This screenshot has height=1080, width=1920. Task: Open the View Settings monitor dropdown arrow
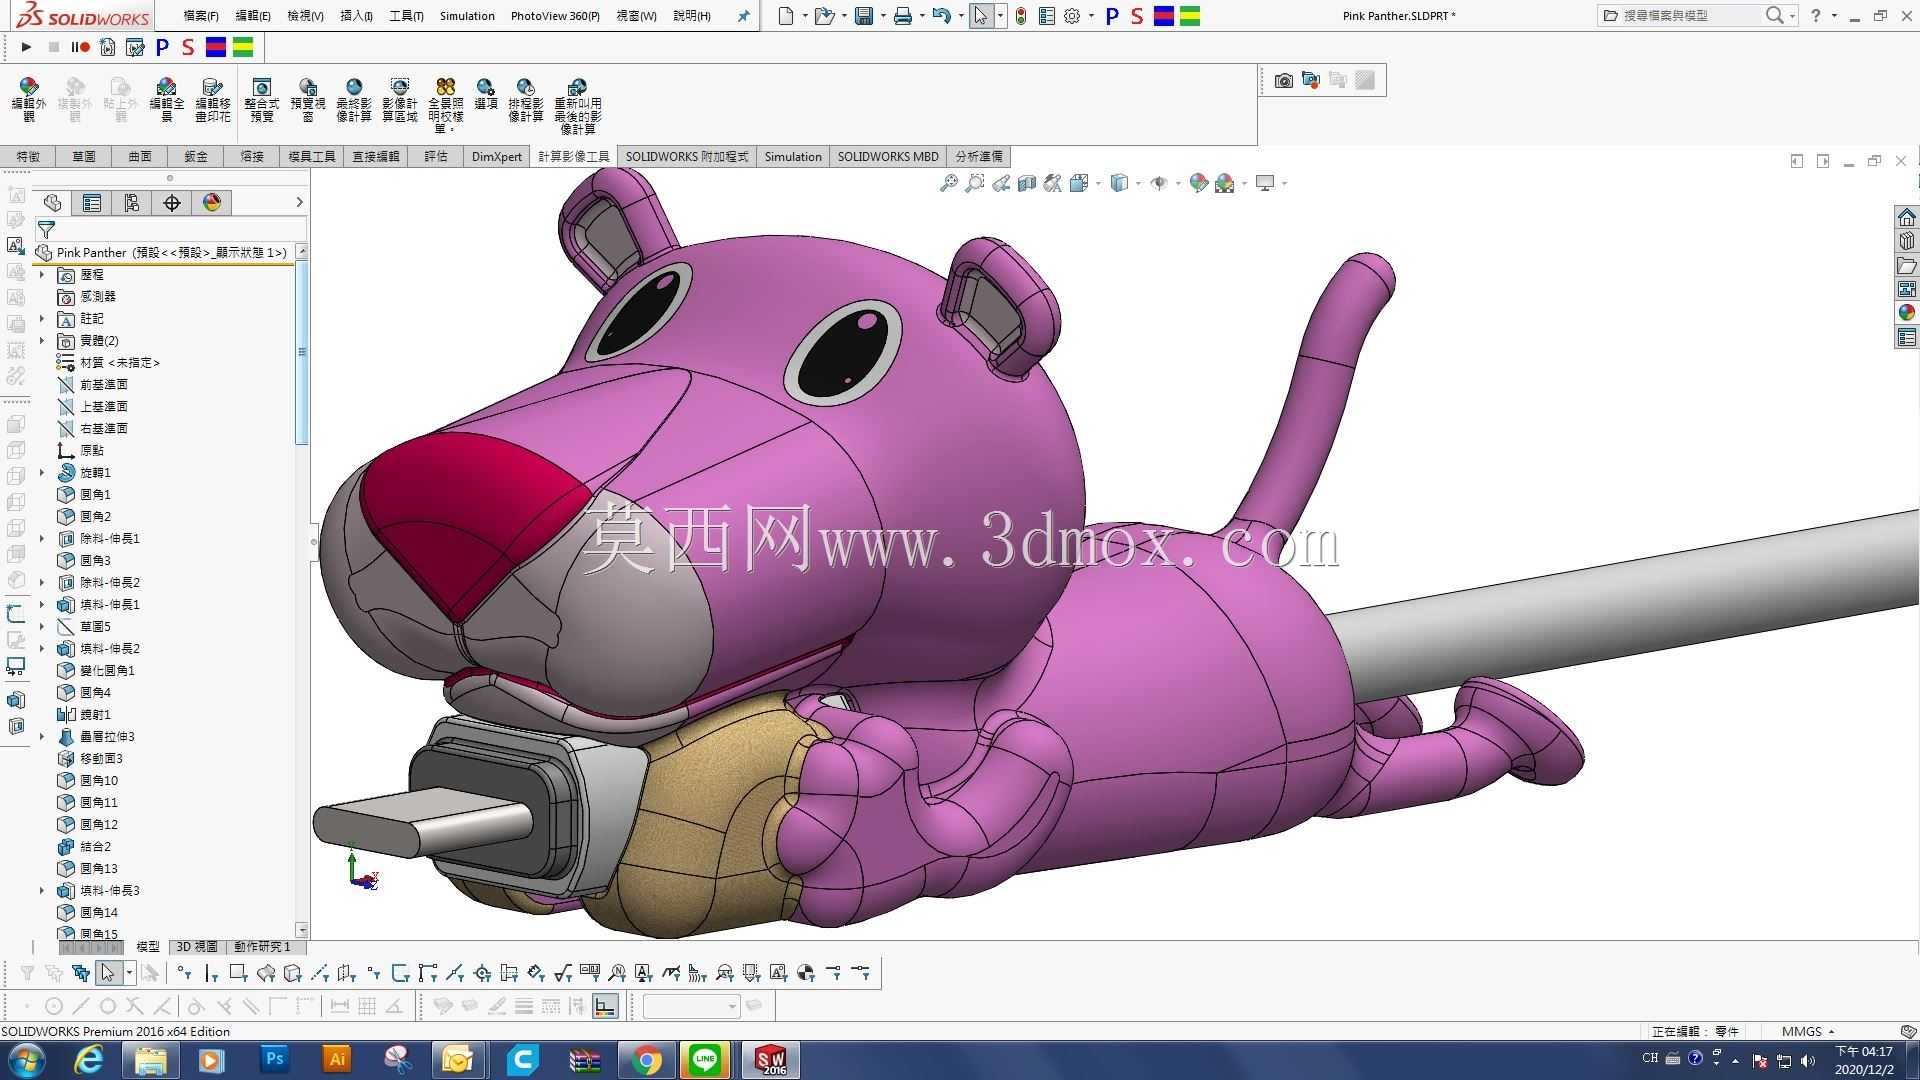pyautogui.click(x=1284, y=184)
